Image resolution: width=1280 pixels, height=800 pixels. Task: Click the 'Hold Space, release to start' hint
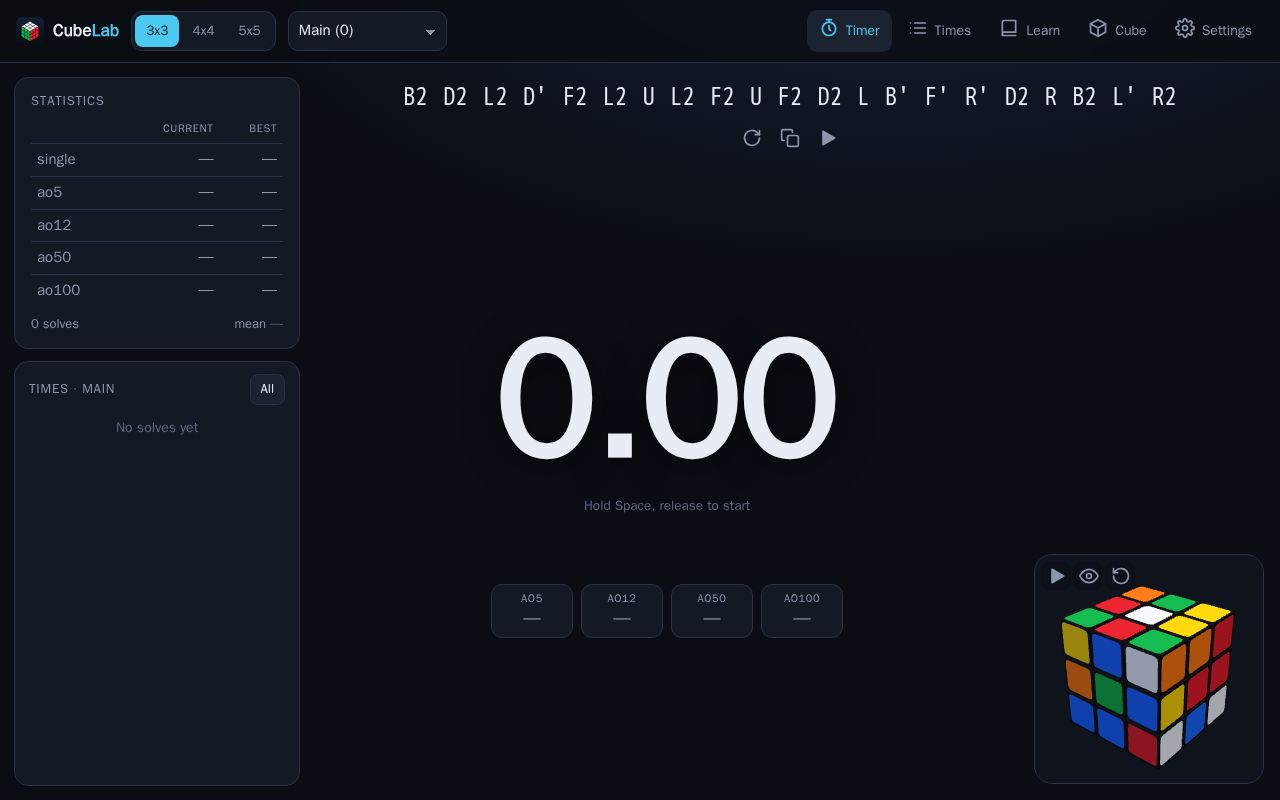(667, 506)
